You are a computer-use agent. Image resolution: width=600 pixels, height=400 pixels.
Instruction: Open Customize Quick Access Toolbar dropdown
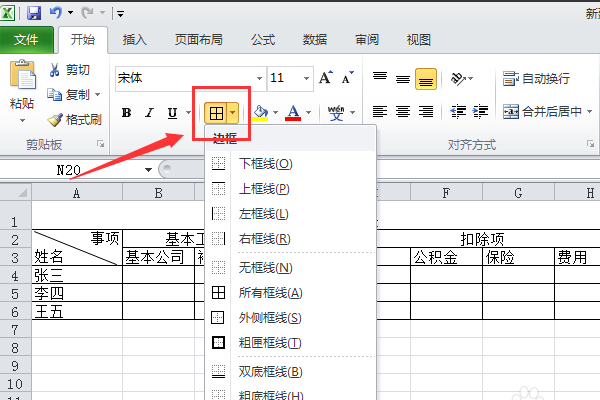pos(121,14)
